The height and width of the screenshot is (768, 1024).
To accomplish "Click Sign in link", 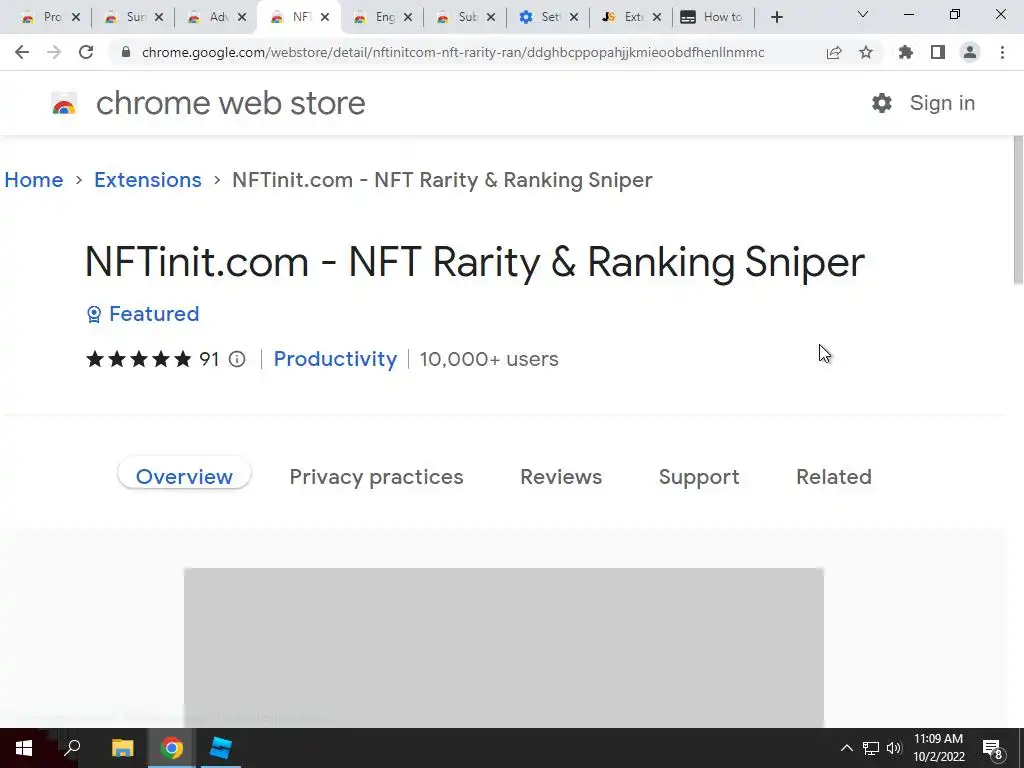I will coord(942,103).
